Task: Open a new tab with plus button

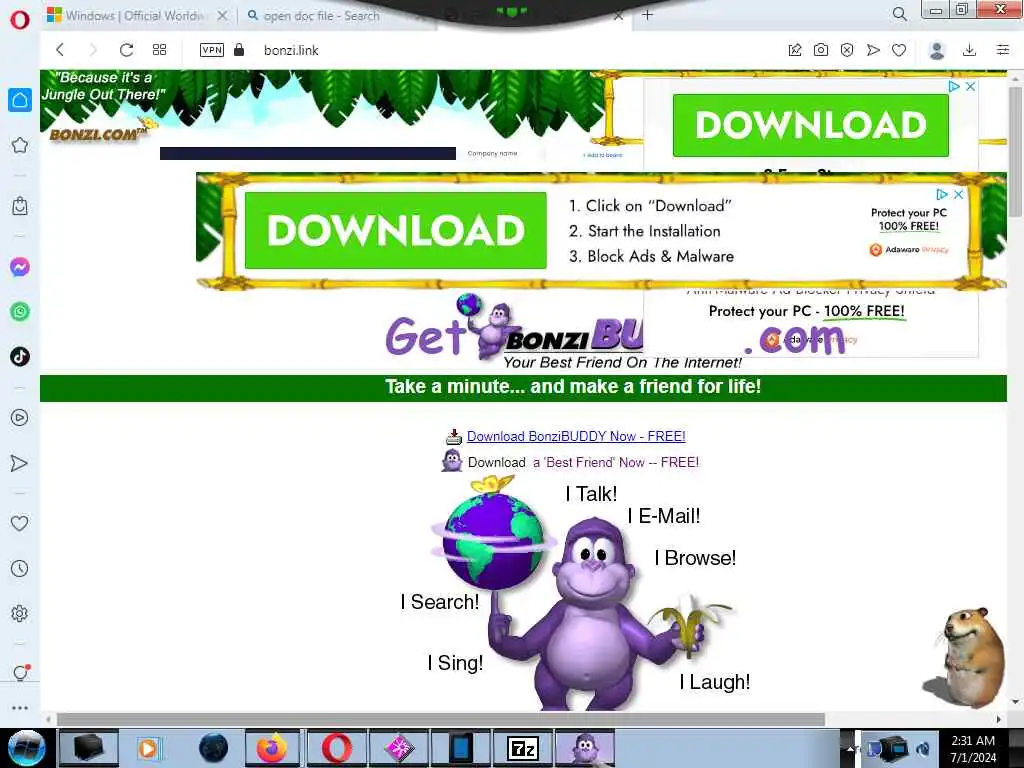Action: (647, 14)
